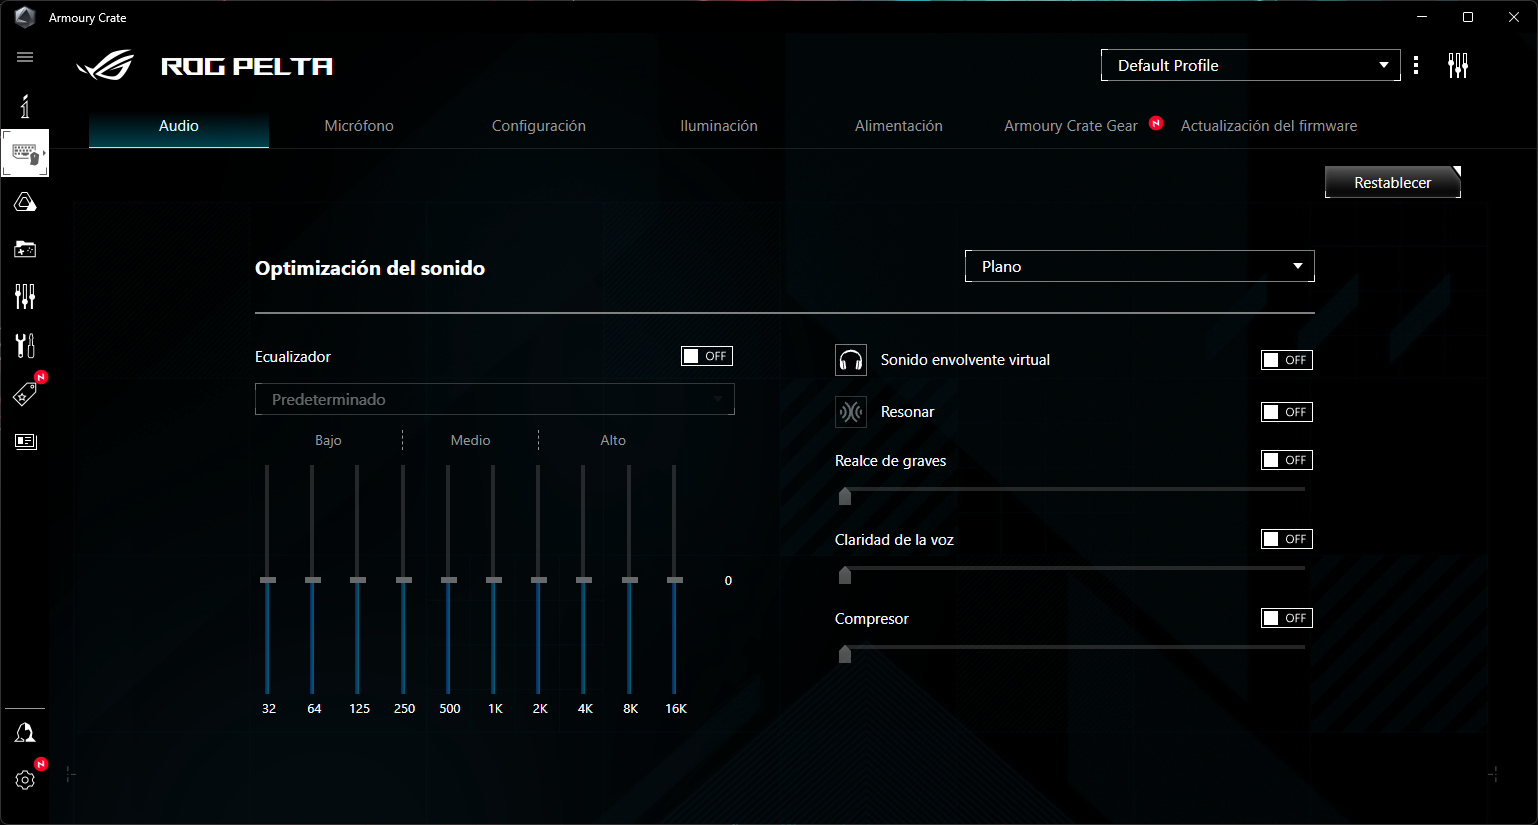Click the Alto band label

[x=613, y=440]
